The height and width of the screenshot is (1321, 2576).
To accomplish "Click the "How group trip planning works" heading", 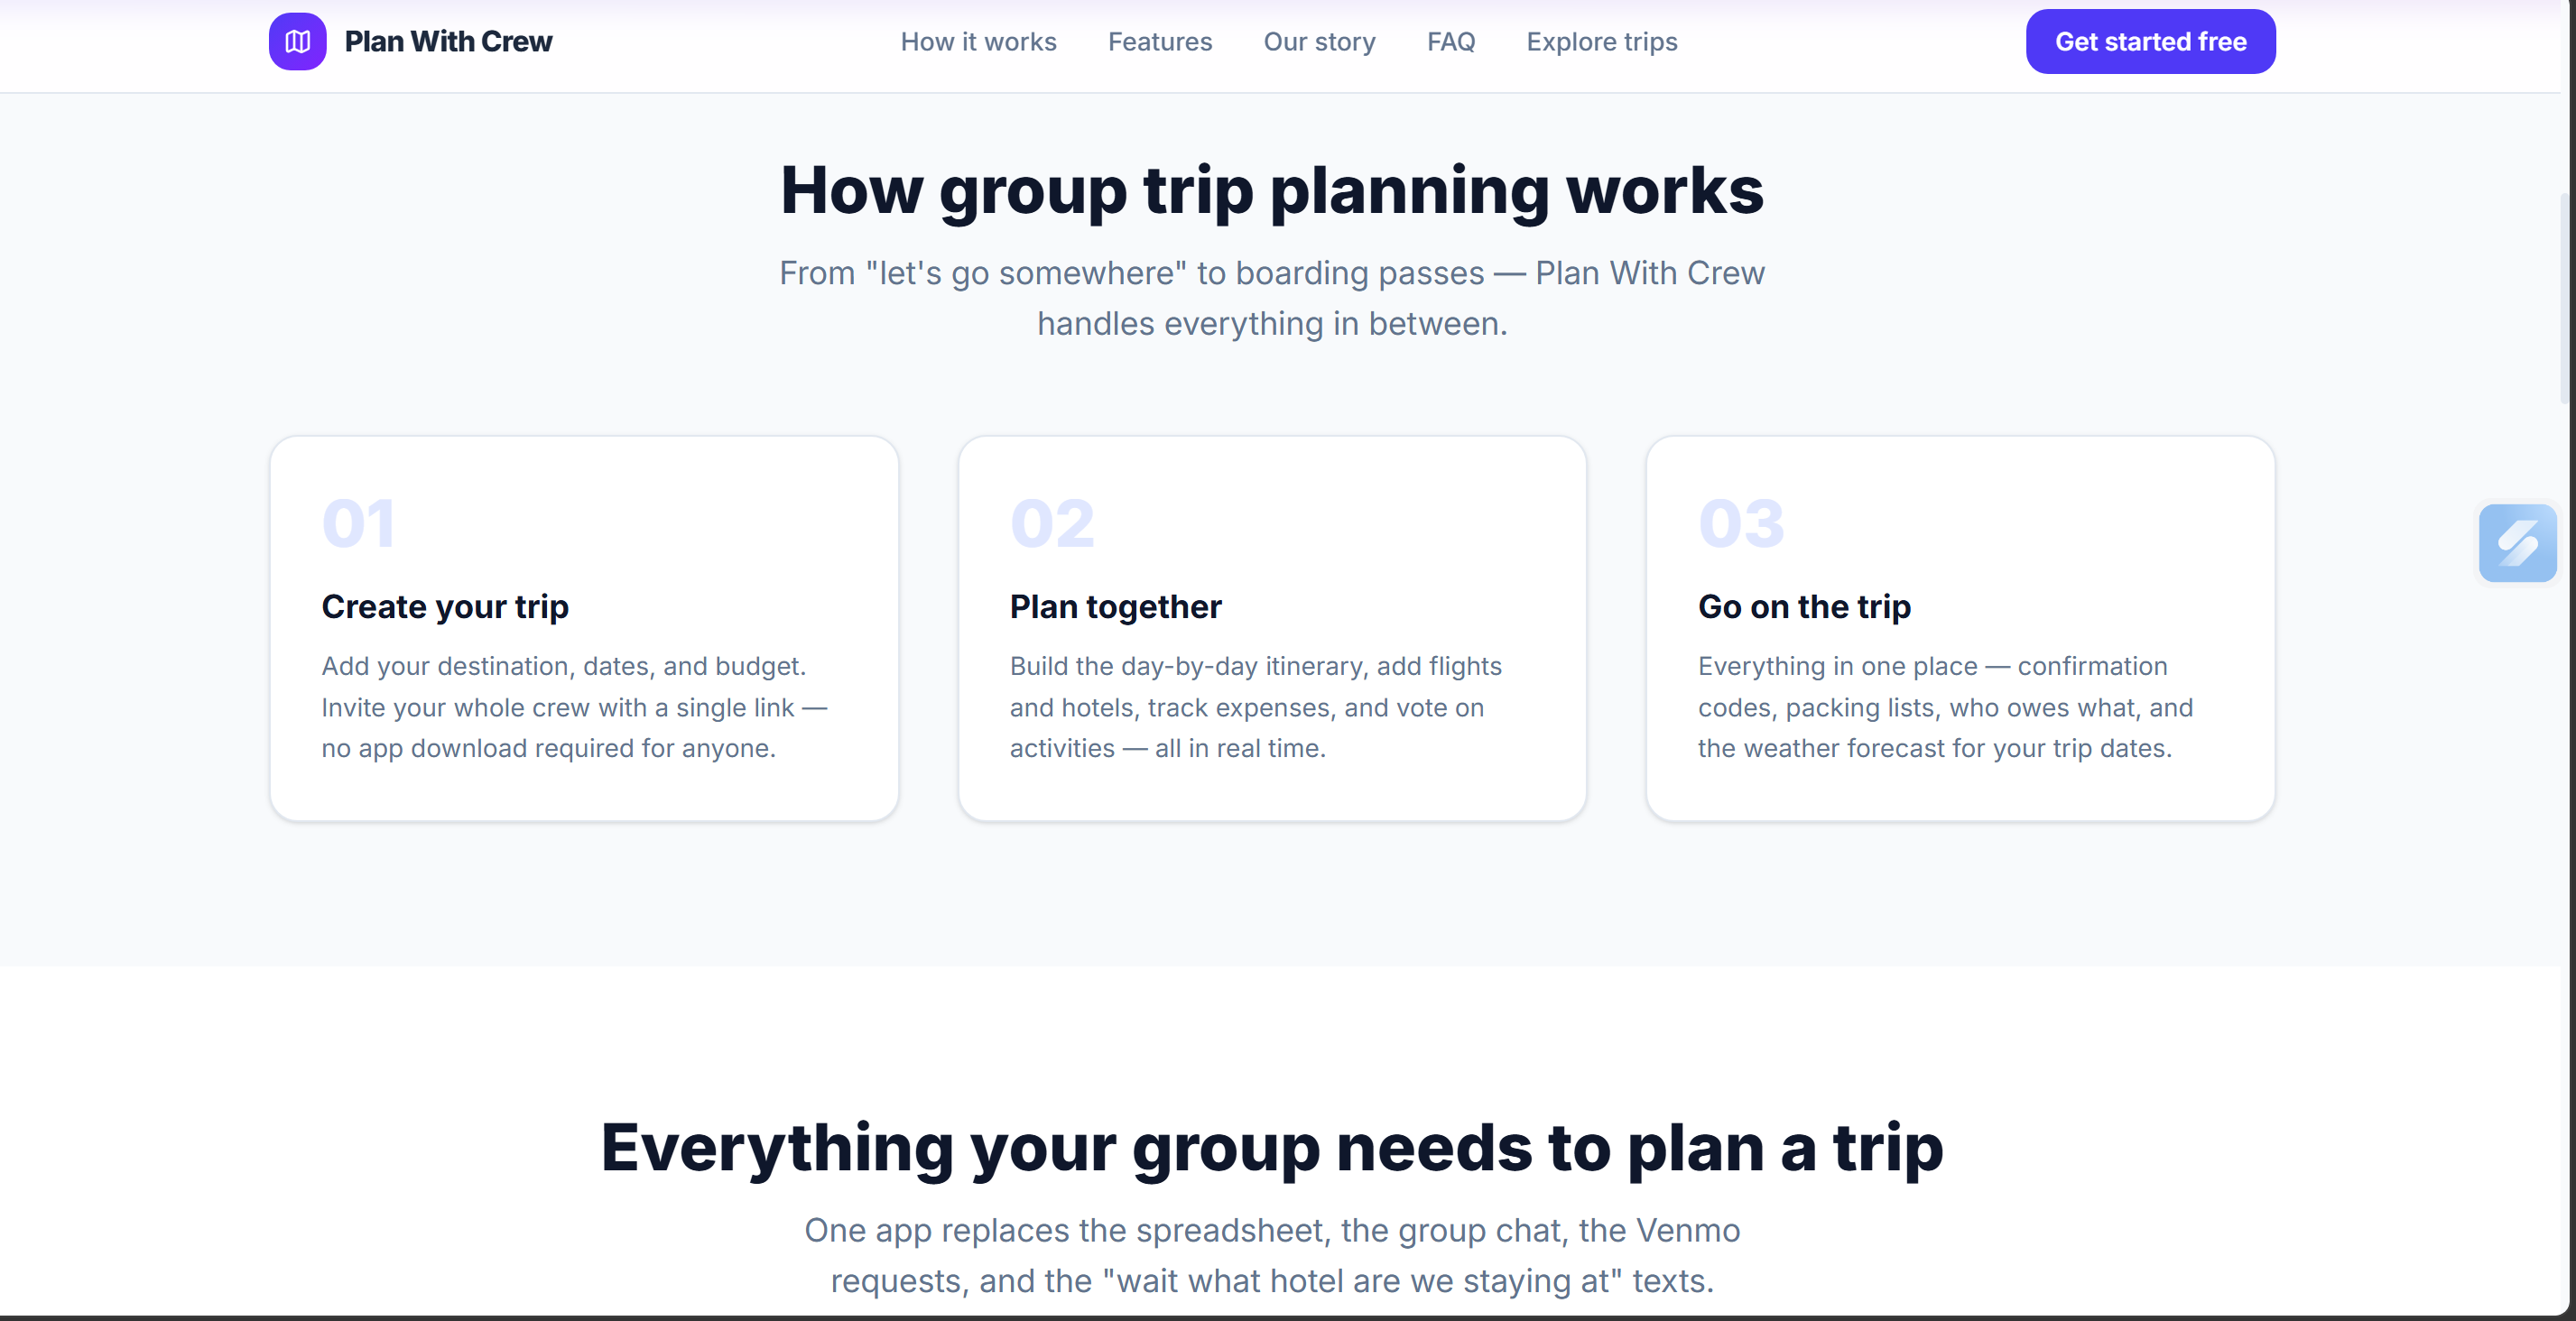I will [1271, 191].
